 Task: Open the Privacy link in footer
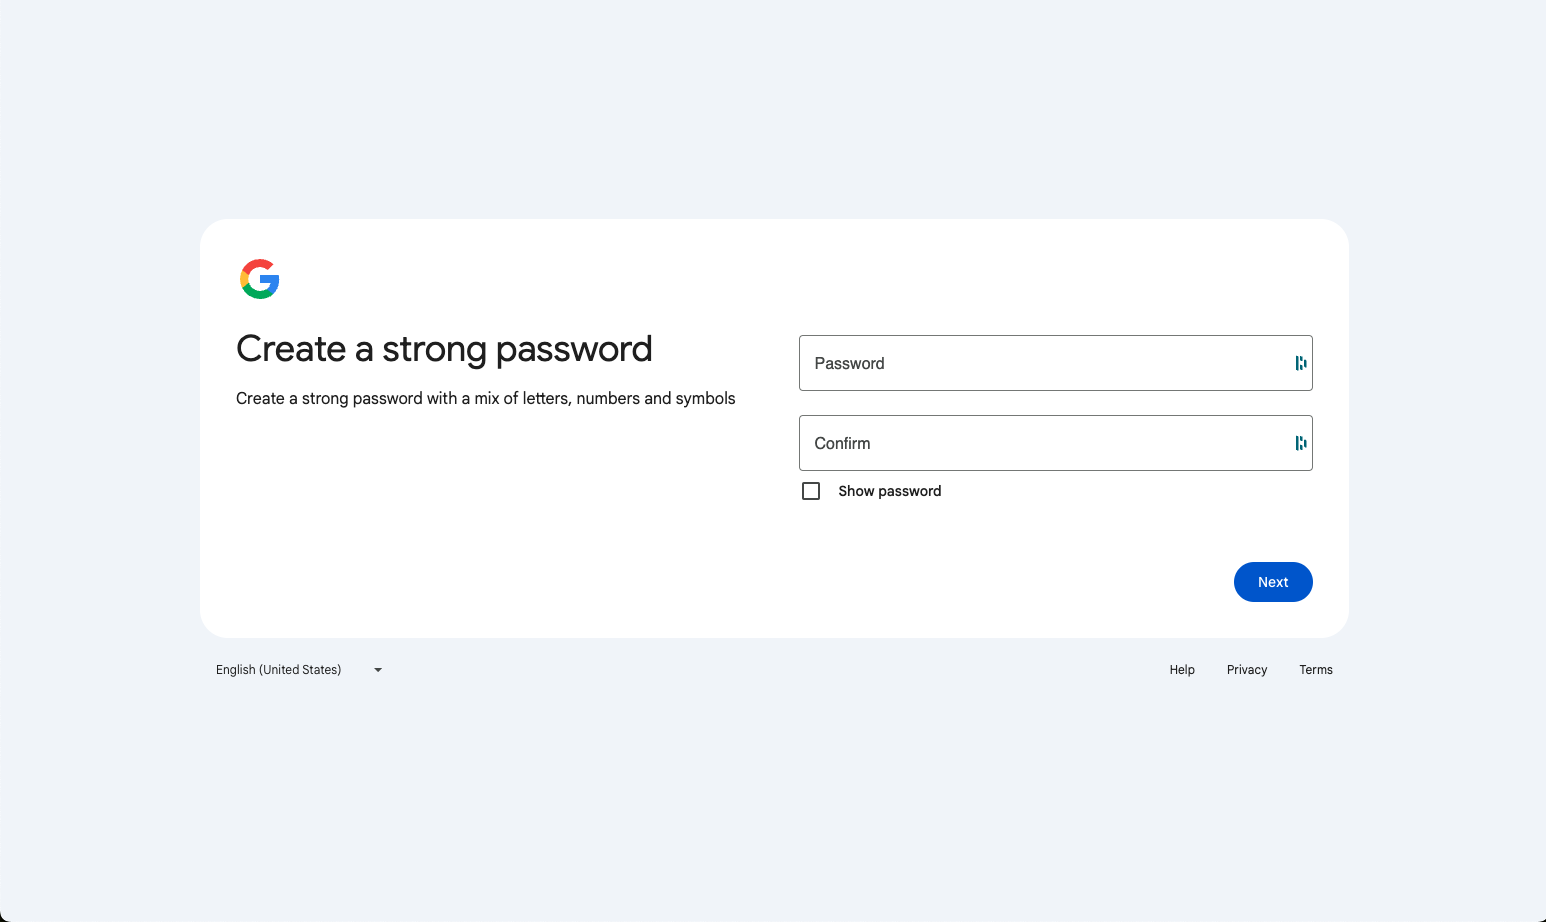[x=1246, y=670]
